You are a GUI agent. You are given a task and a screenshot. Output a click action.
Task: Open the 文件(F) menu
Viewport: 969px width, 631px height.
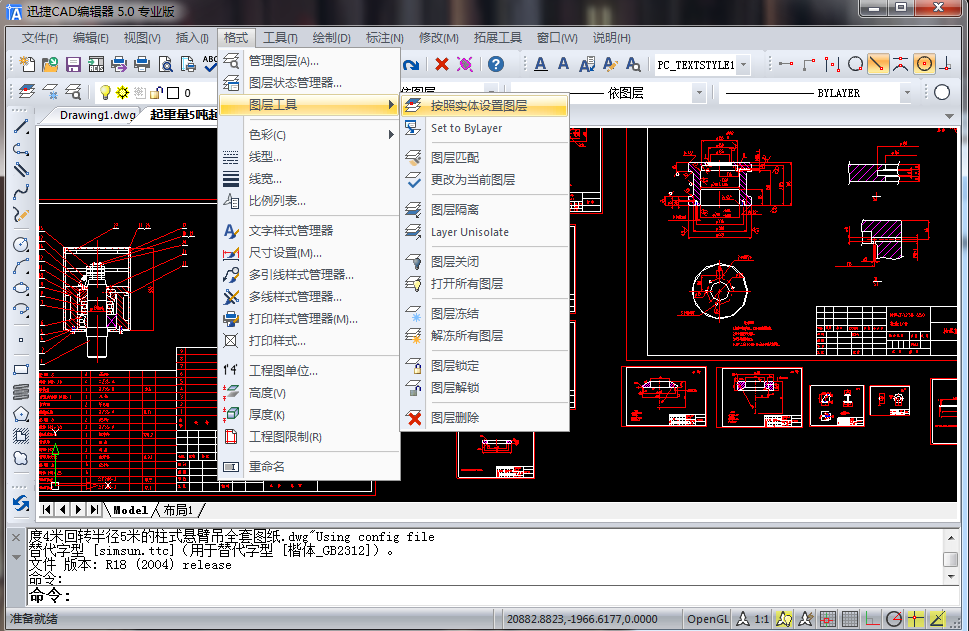pos(40,38)
